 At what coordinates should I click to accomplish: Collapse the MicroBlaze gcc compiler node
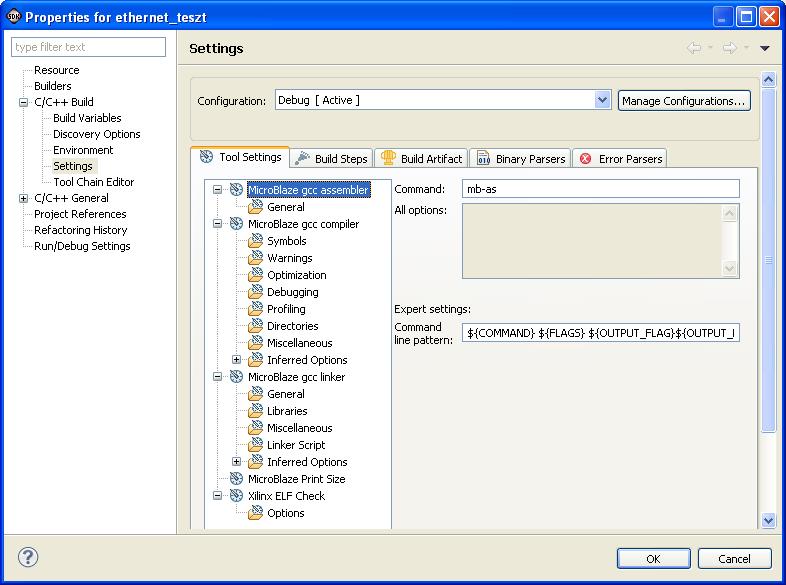click(217, 224)
